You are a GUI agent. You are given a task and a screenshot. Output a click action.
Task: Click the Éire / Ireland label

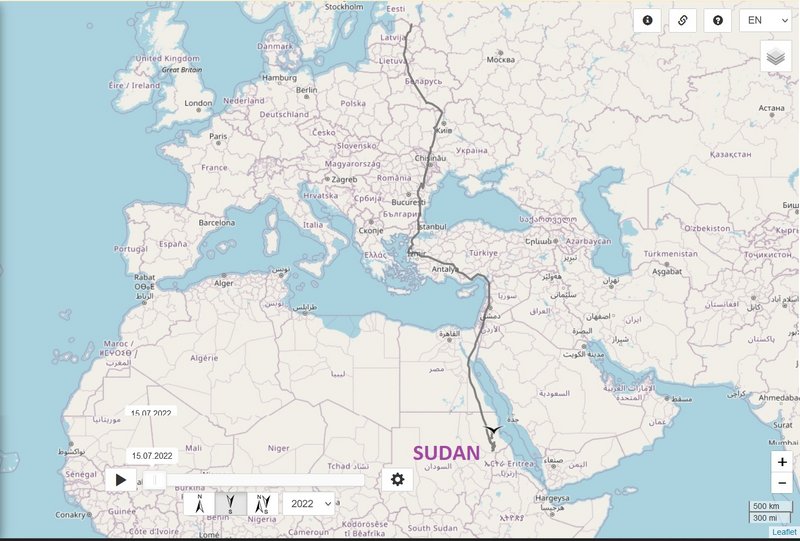click(x=134, y=86)
